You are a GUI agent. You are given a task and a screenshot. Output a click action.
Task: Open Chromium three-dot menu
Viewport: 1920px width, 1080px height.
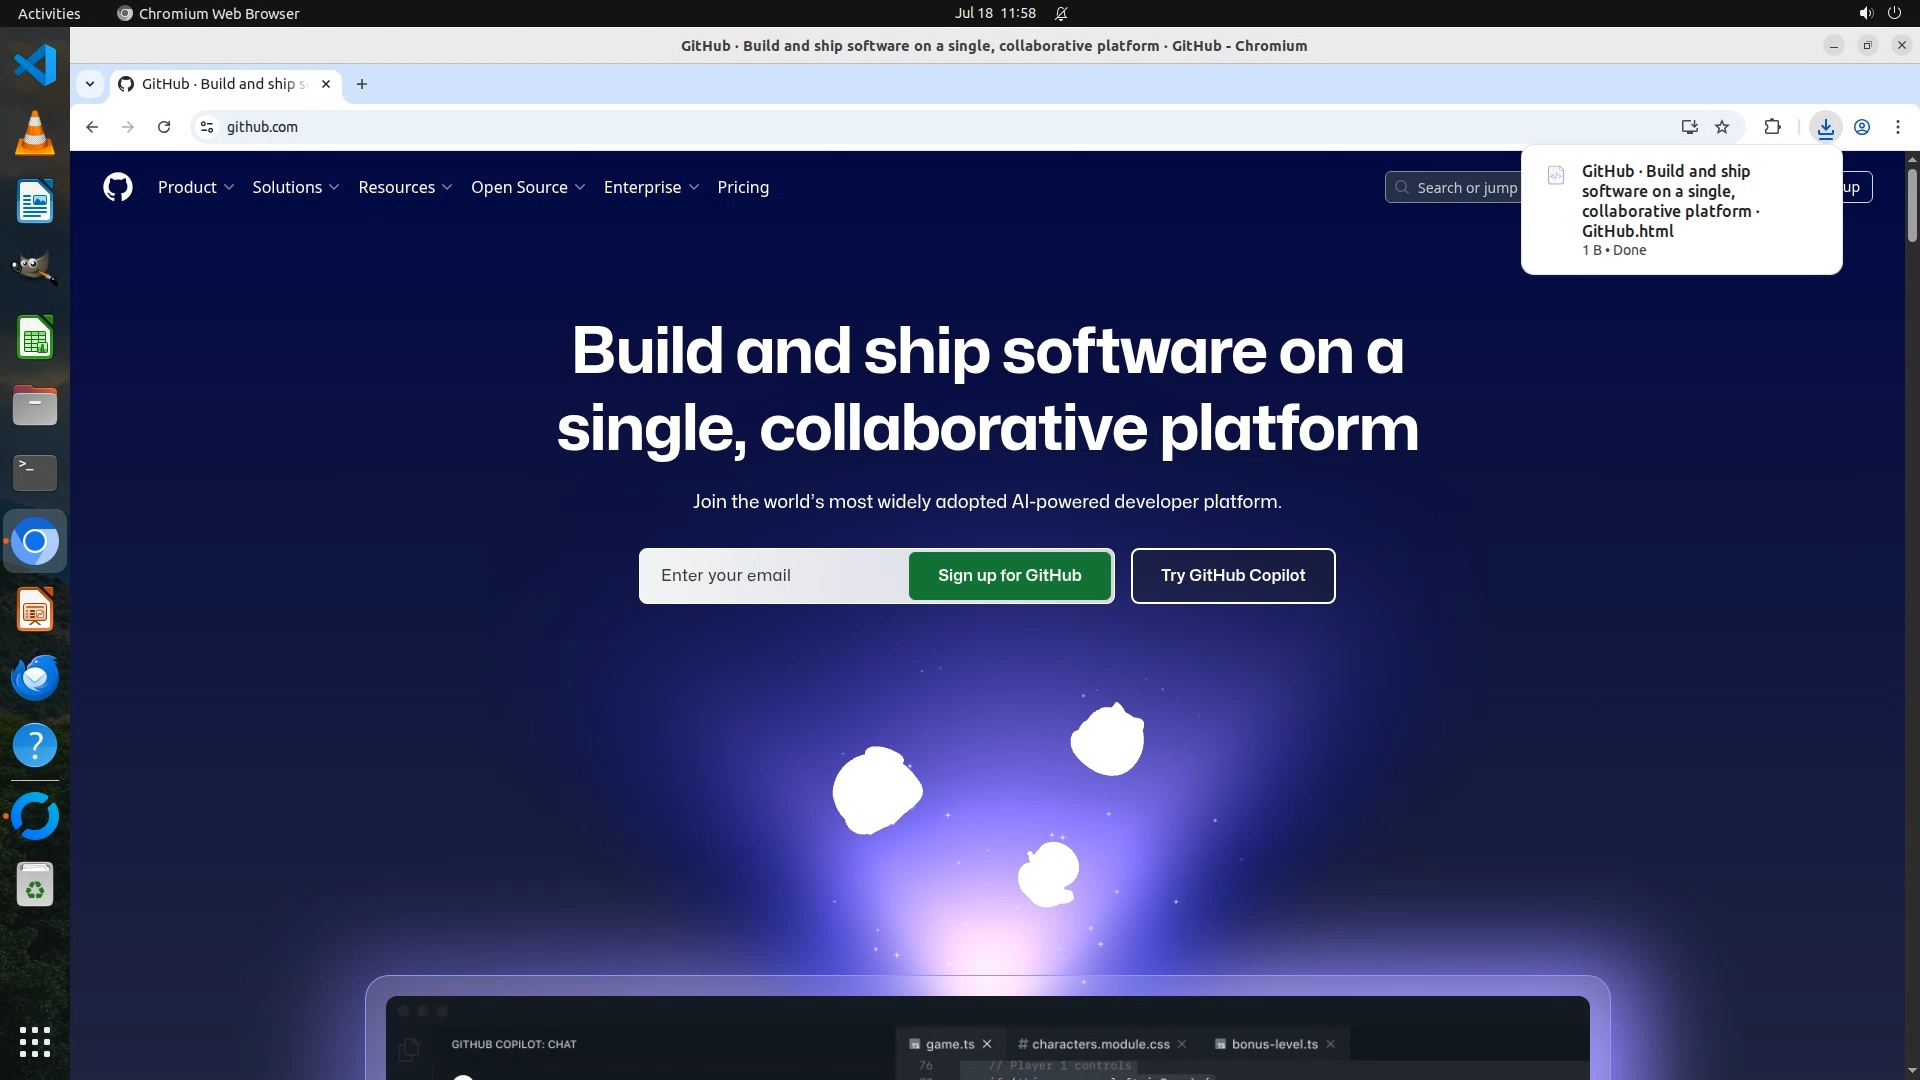pyautogui.click(x=1897, y=127)
